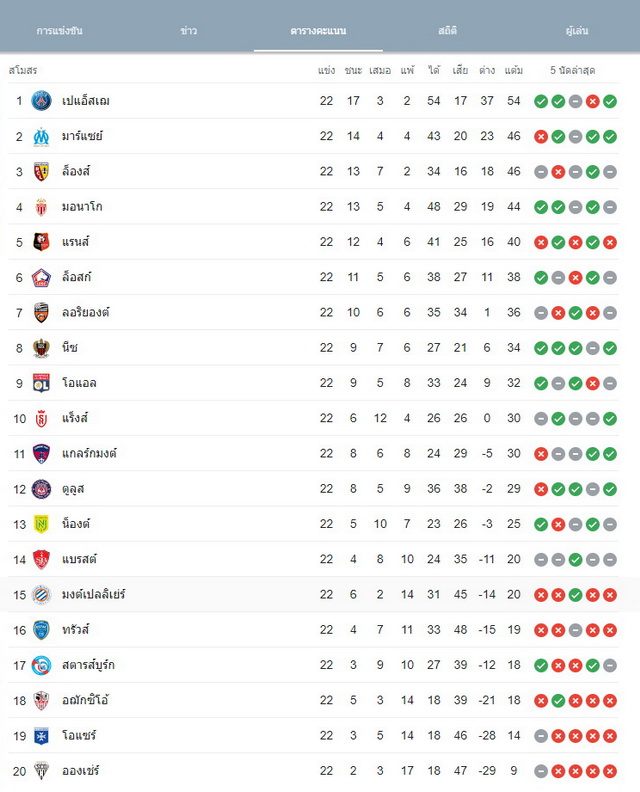This screenshot has width=640, height=792.
Task: Click the ชนะ wins column header
Action: [353, 70]
